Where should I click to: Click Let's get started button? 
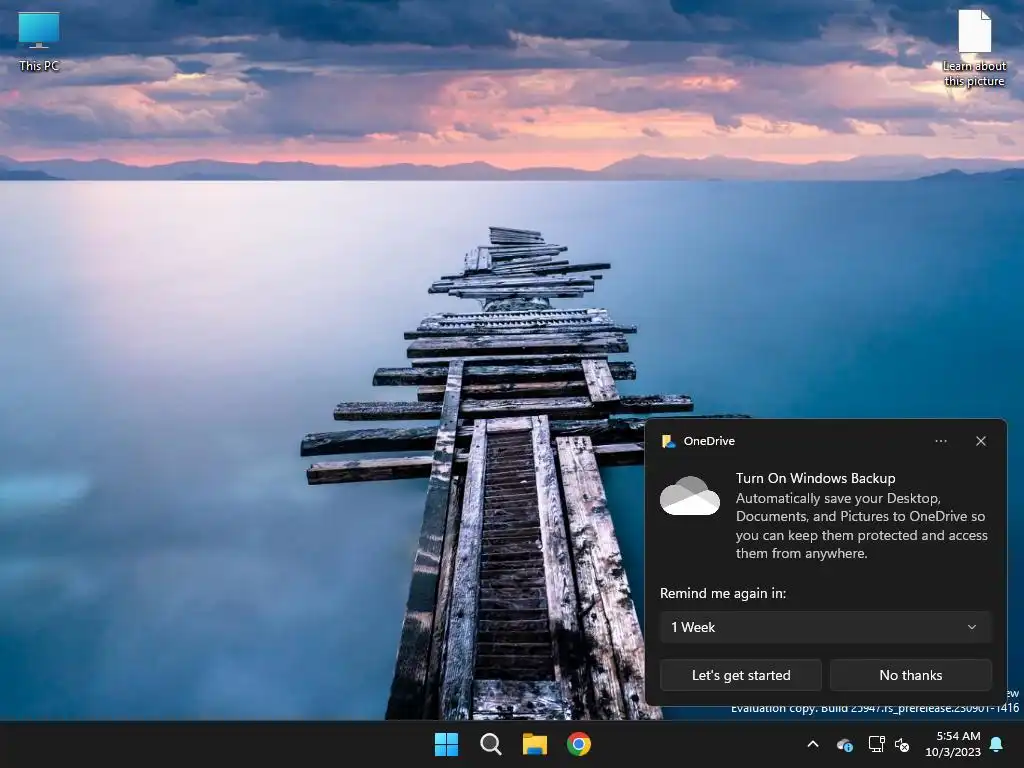[741, 675]
